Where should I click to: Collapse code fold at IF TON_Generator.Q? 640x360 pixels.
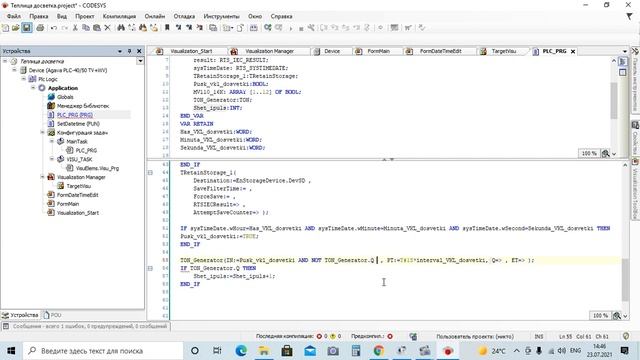click(150, 268)
